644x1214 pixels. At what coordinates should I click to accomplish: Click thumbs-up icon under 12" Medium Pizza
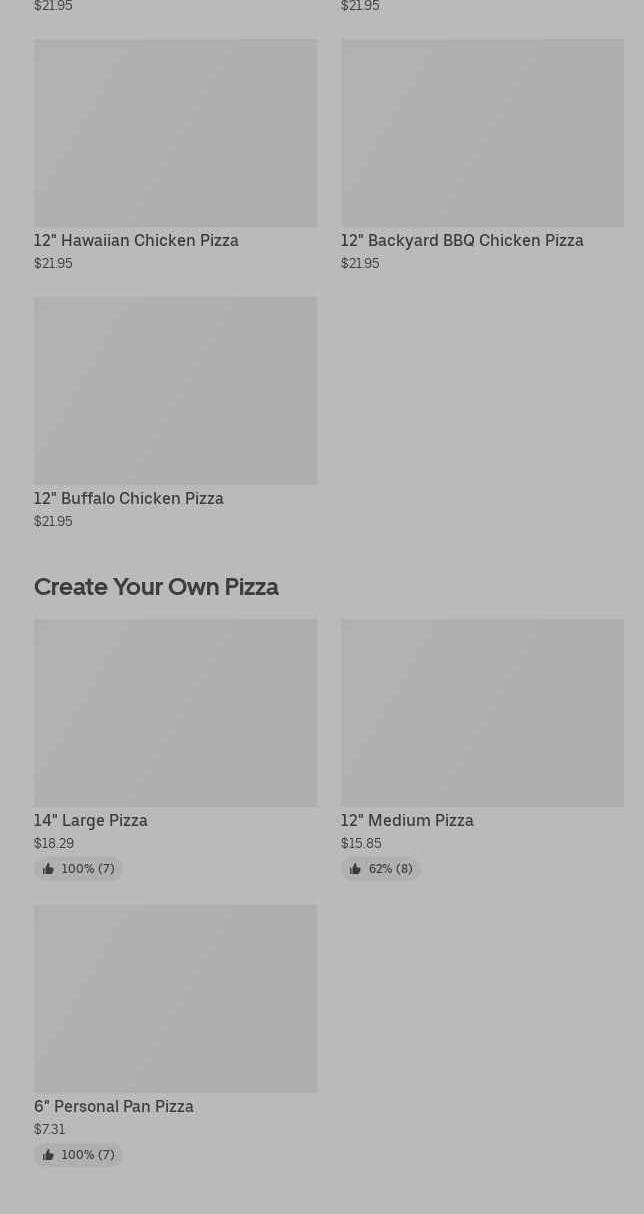(x=355, y=869)
